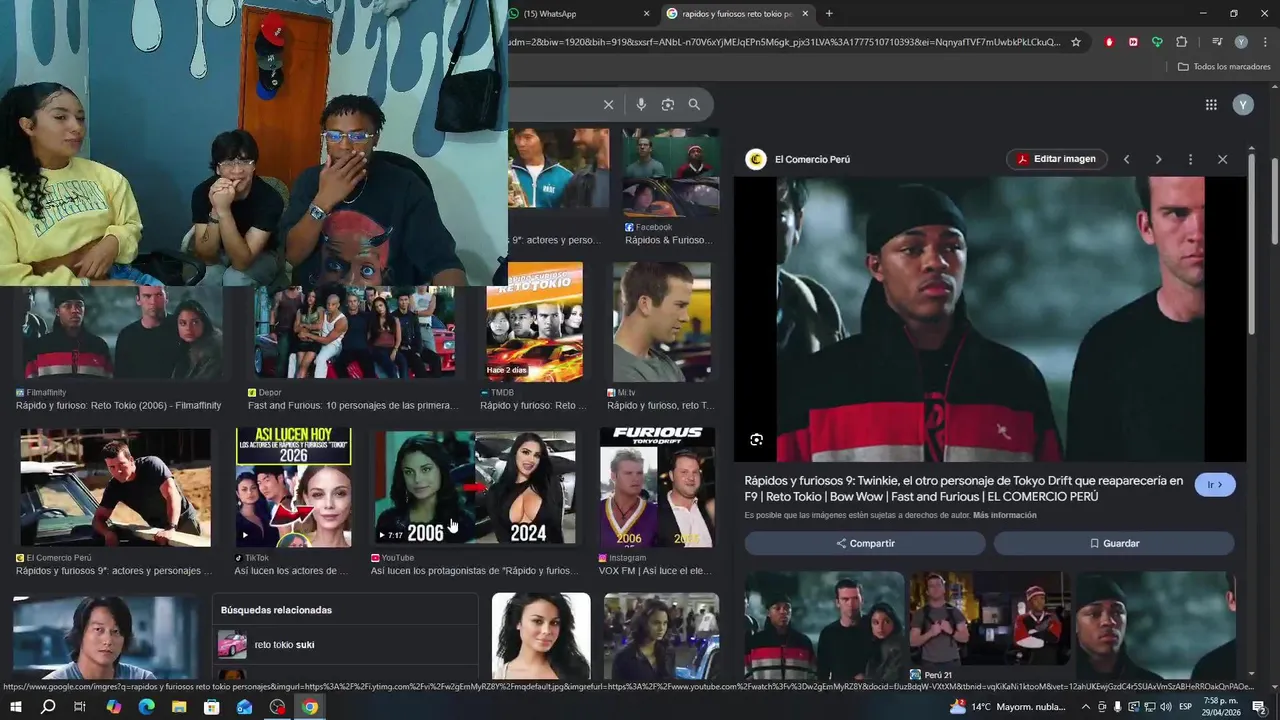Go to previous image in preview panel
This screenshot has height=720, width=1280.
click(x=1126, y=159)
